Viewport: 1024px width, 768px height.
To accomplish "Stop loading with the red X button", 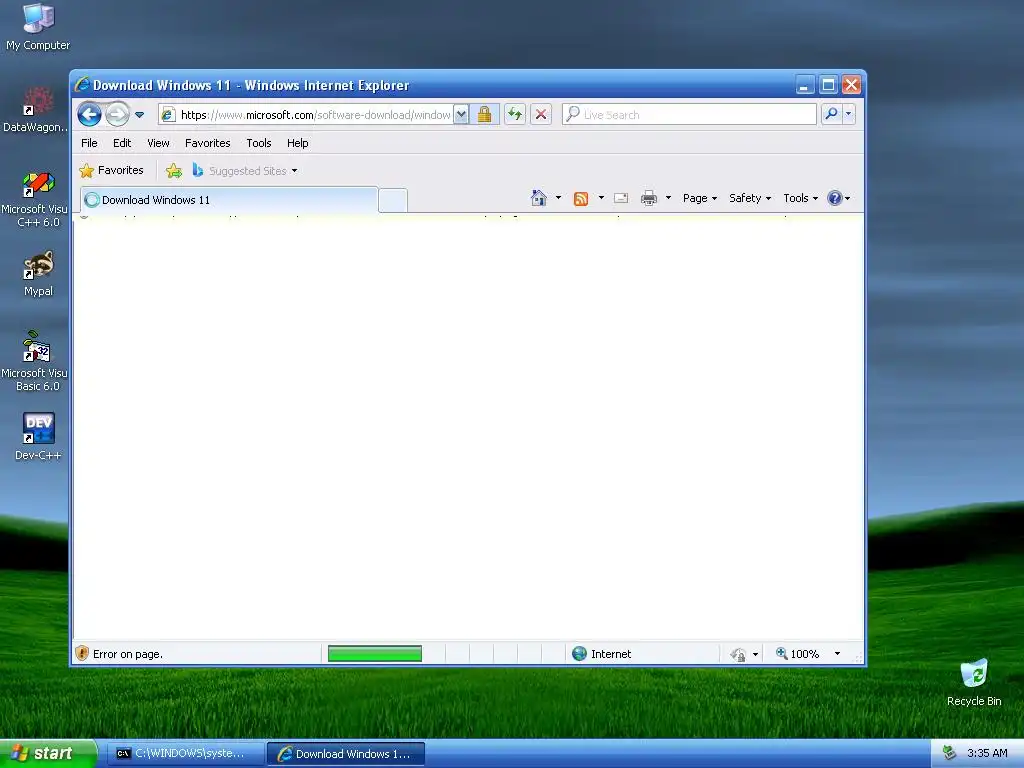I will point(541,114).
